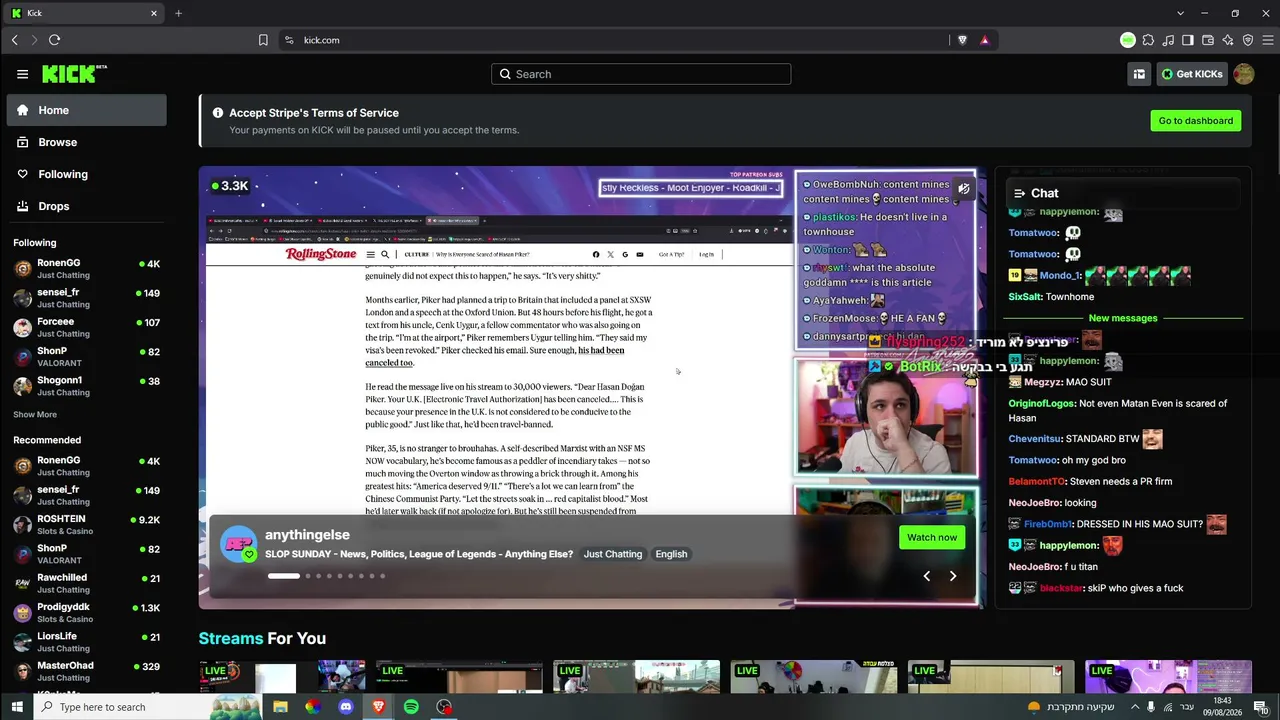The height and width of the screenshot is (720, 1280).
Task: Open the Windows Start menu
Action: 16,707
